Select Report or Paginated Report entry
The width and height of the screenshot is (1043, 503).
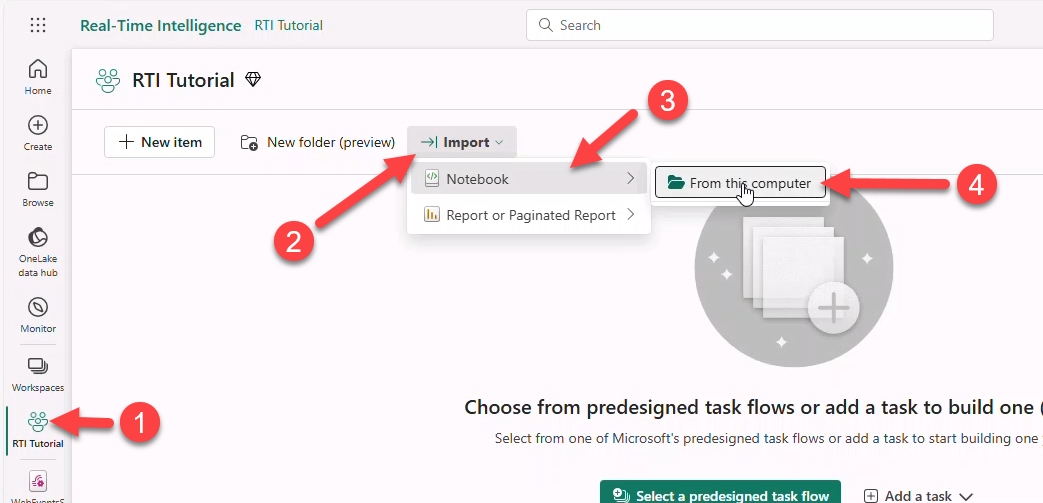530,215
